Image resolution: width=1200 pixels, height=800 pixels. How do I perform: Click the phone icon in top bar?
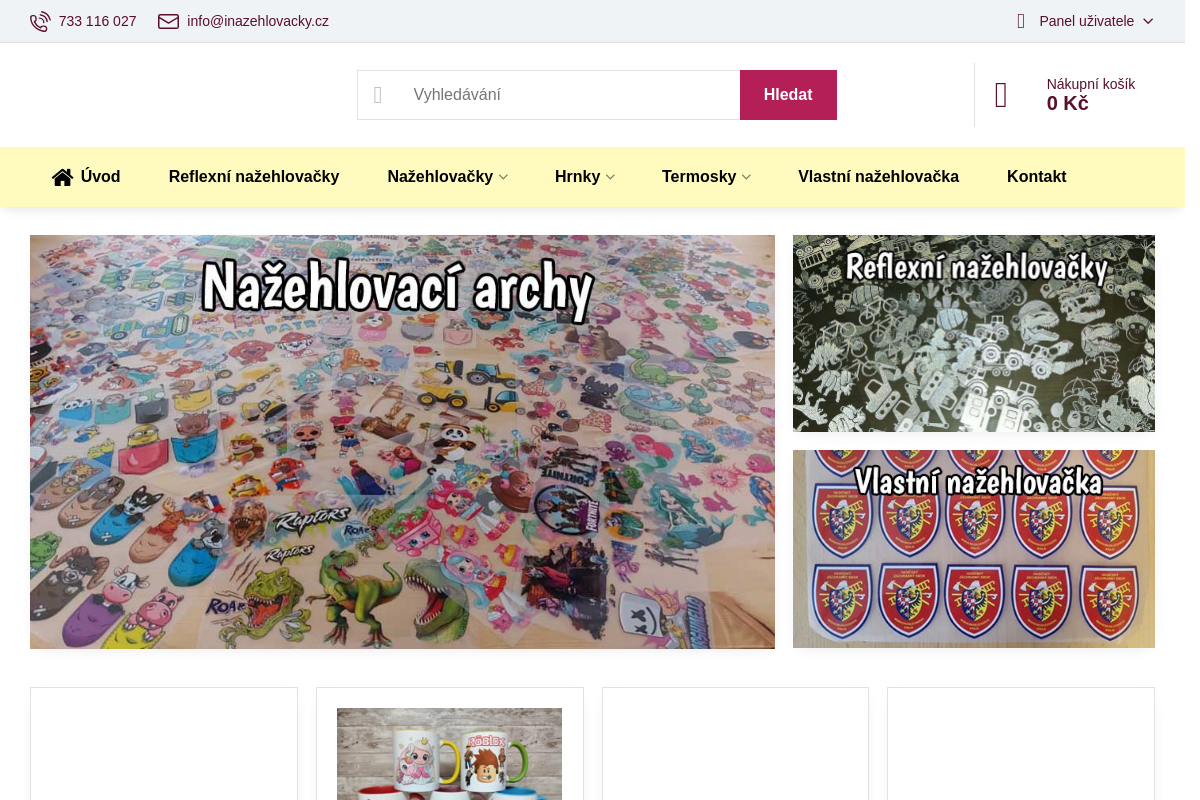[40, 21]
